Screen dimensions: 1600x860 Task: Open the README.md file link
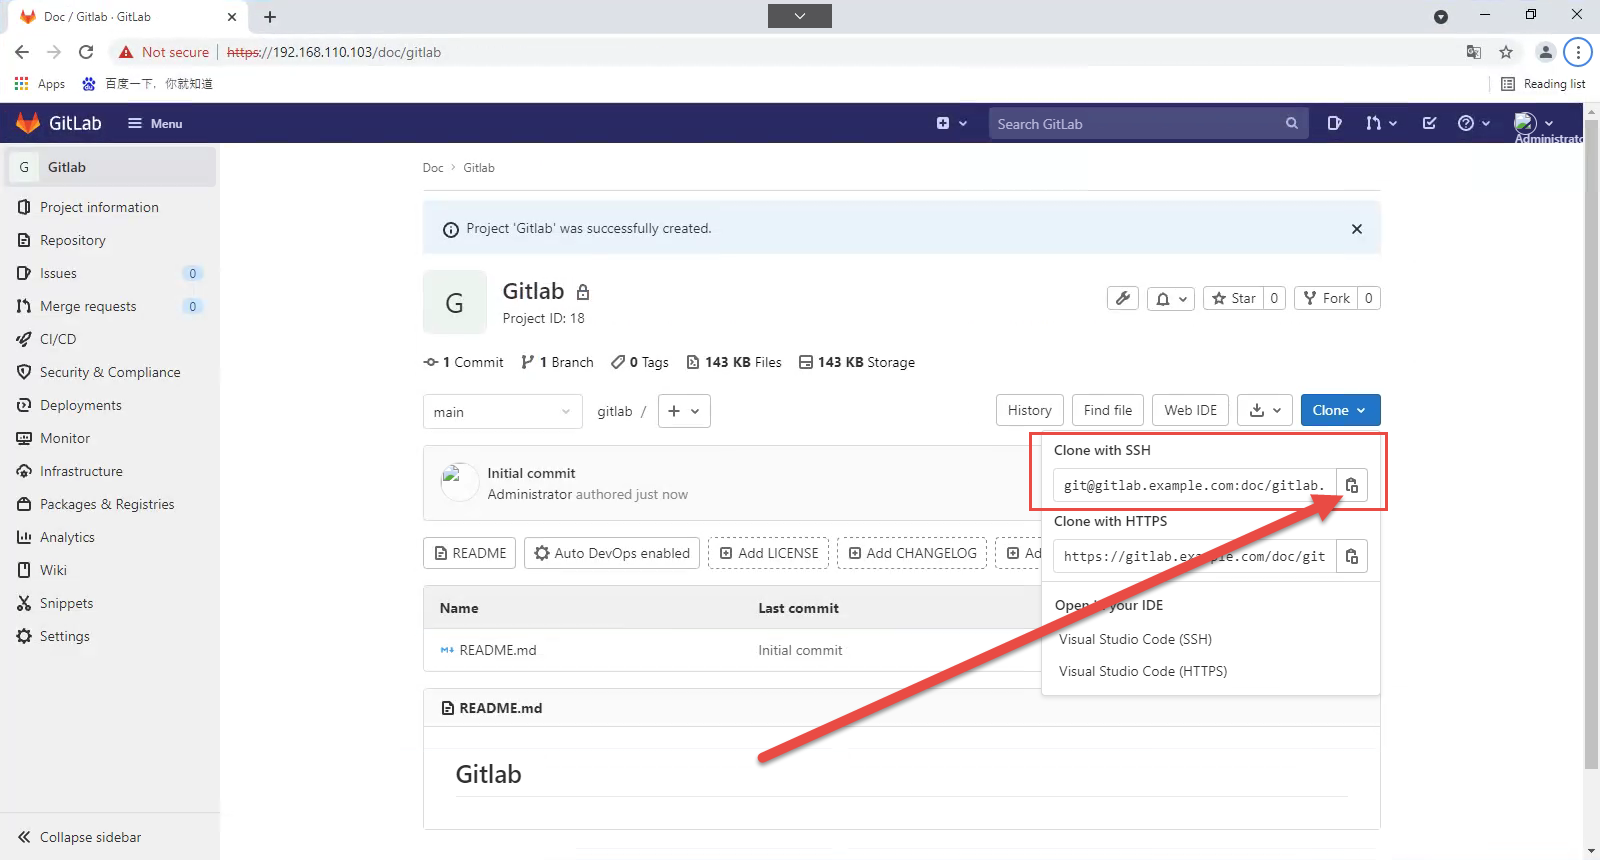[x=498, y=650]
